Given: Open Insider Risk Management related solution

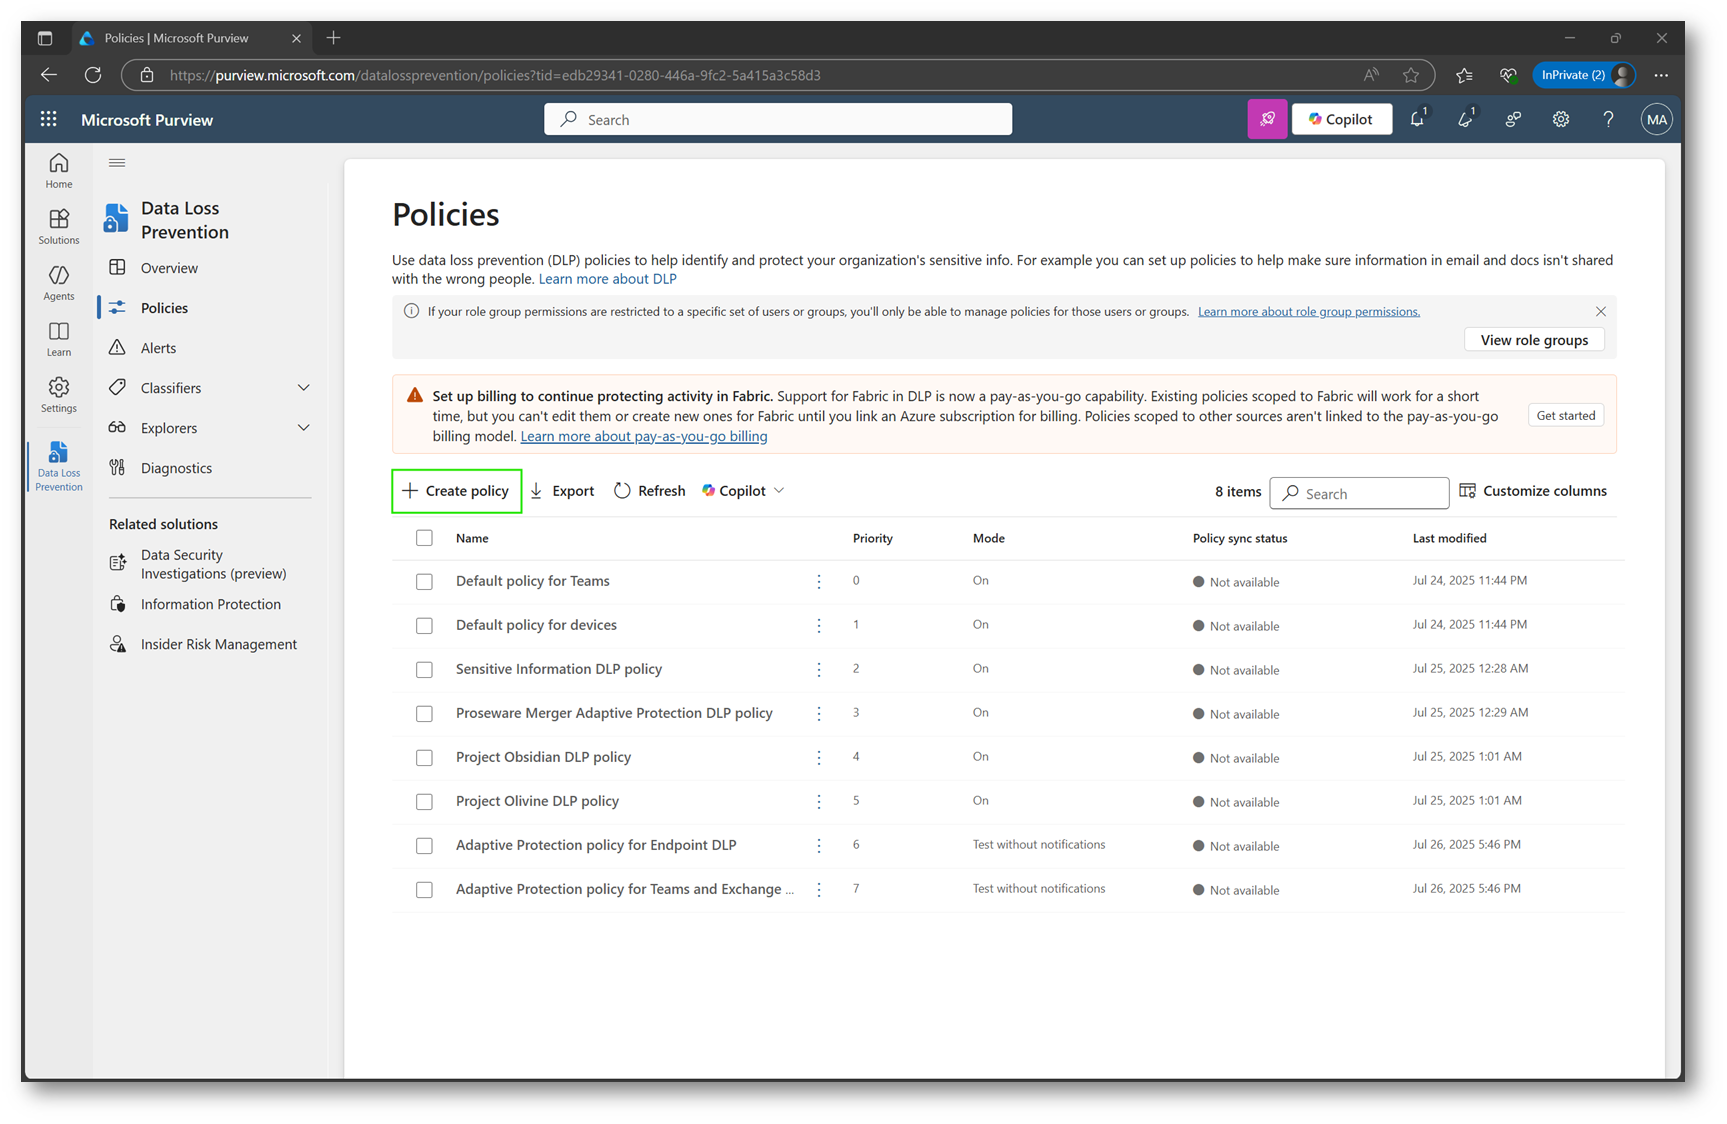Looking at the screenshot, I should 218,644.
